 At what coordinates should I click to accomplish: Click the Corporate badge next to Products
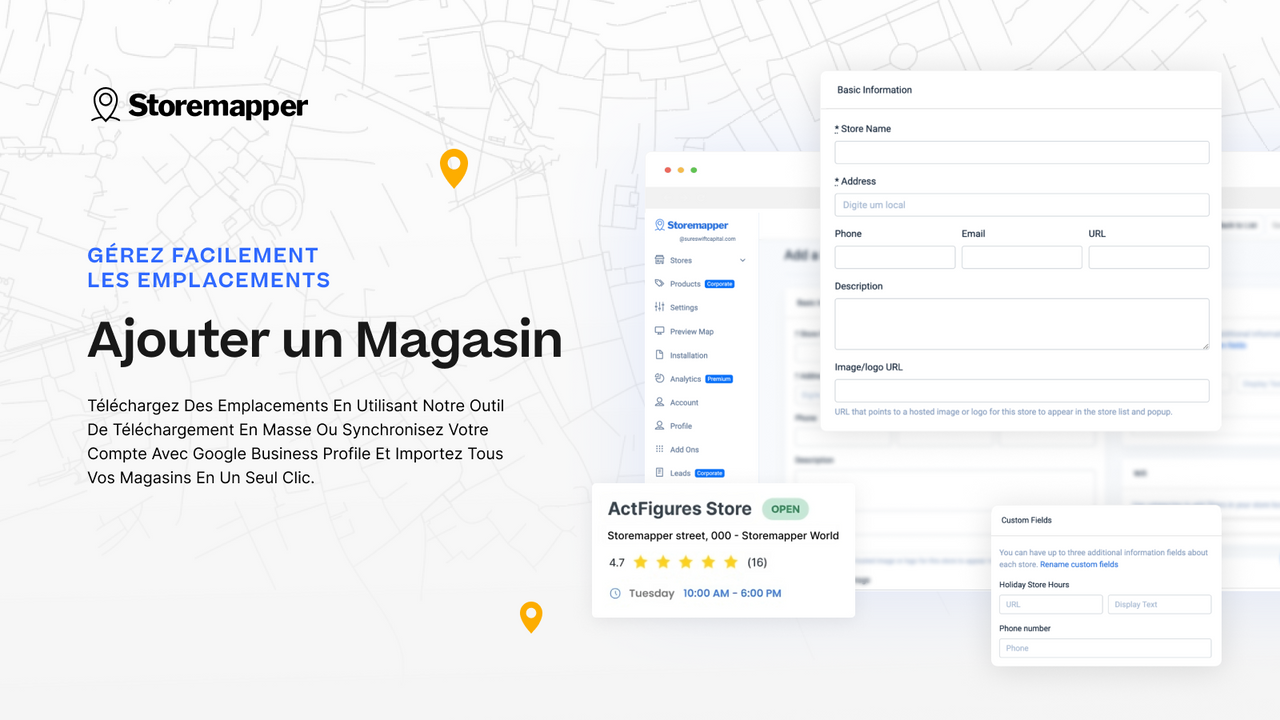pyautogui.click(x=719, y=284)
